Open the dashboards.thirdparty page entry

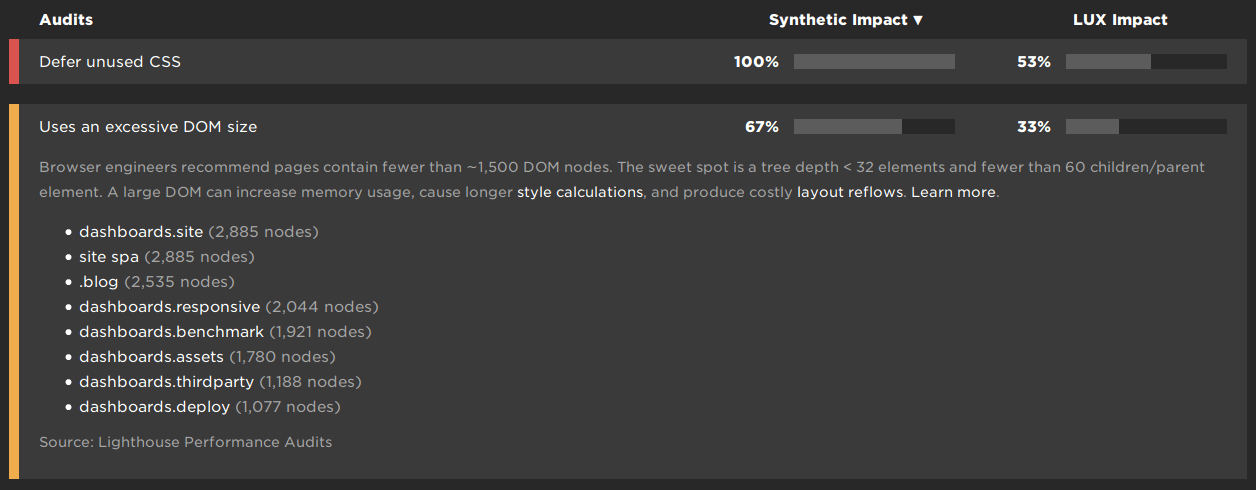[x=166, y=382]
